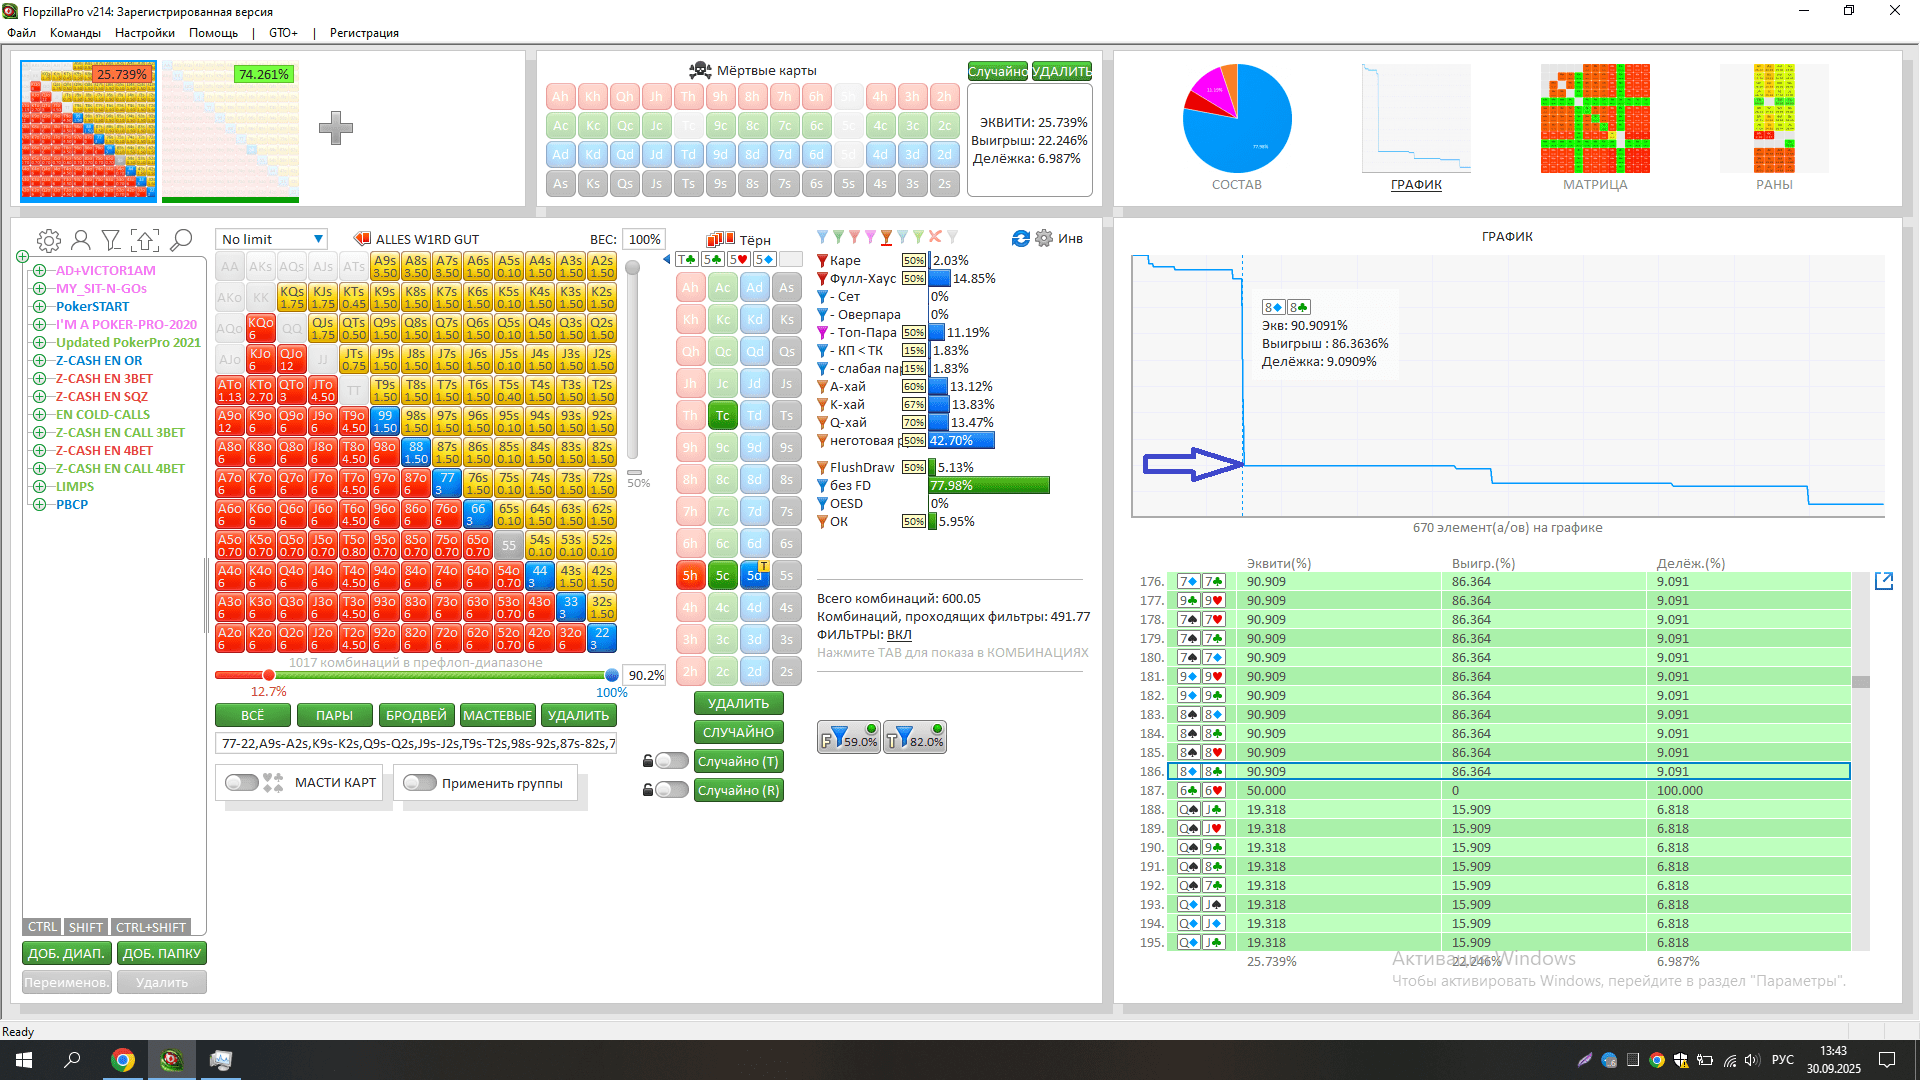Click the blue handle of range percentage slider

tap(612, 675)
